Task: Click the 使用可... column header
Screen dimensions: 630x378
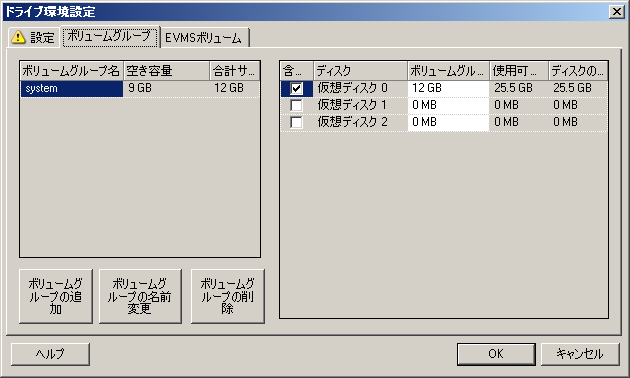Action: tap(519, 71)
